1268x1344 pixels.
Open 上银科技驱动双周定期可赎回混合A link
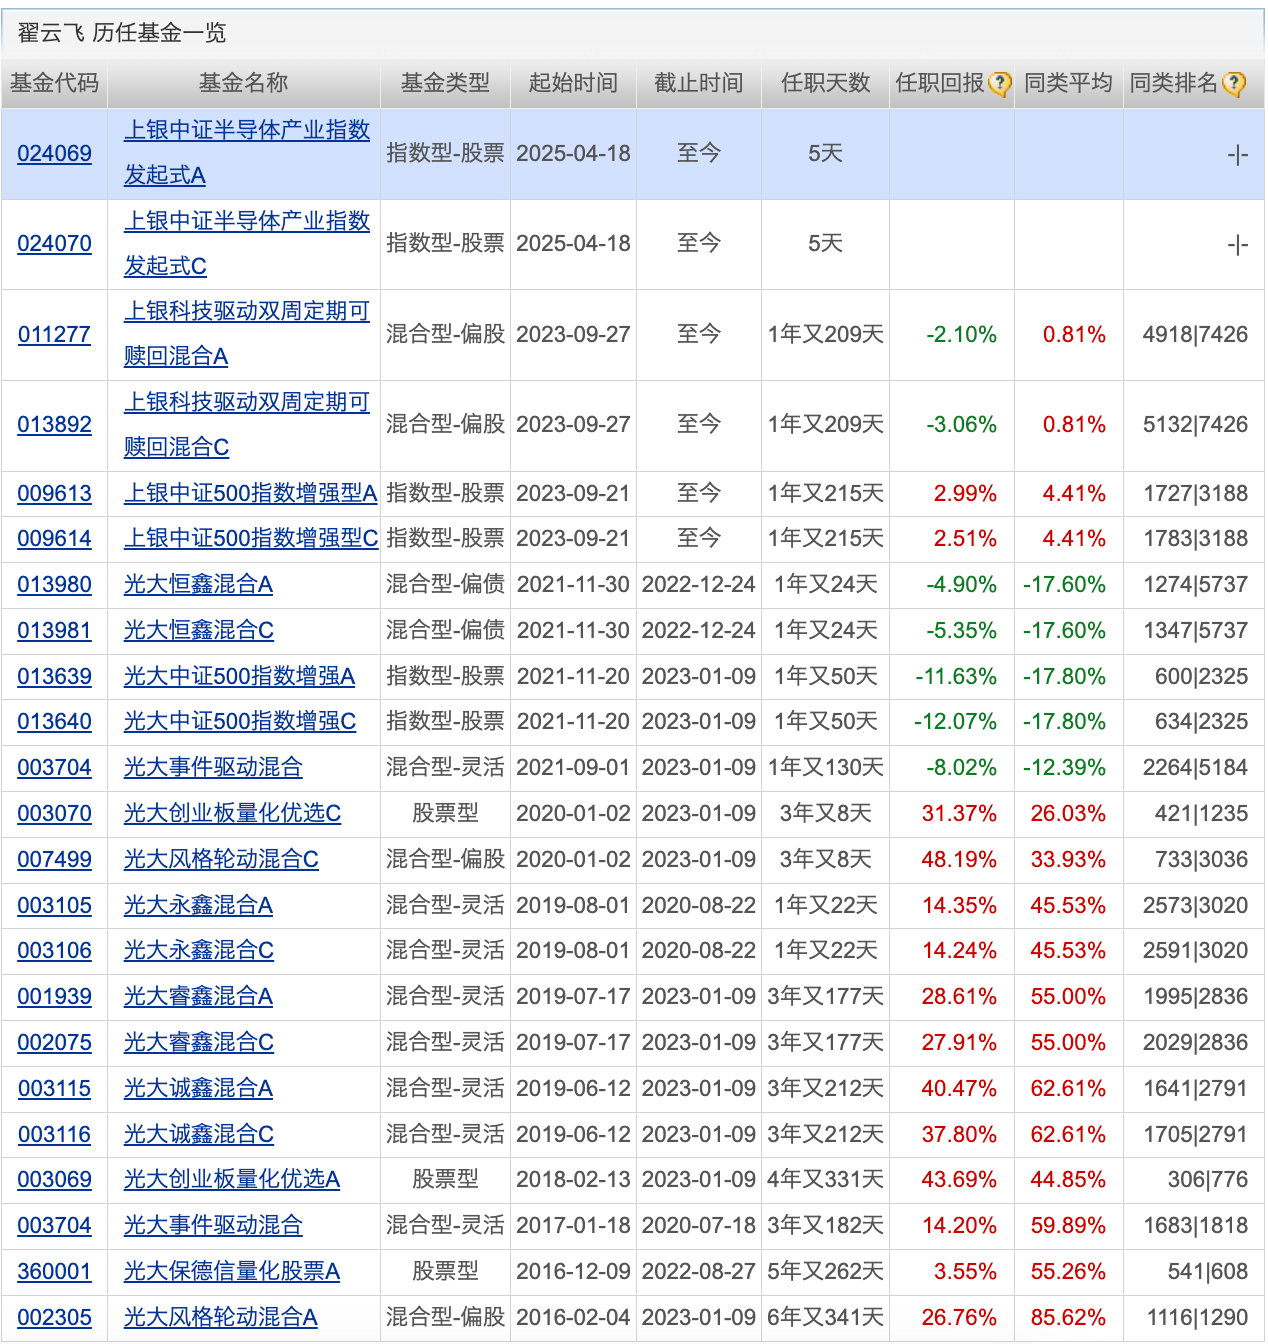pos(247,334)
